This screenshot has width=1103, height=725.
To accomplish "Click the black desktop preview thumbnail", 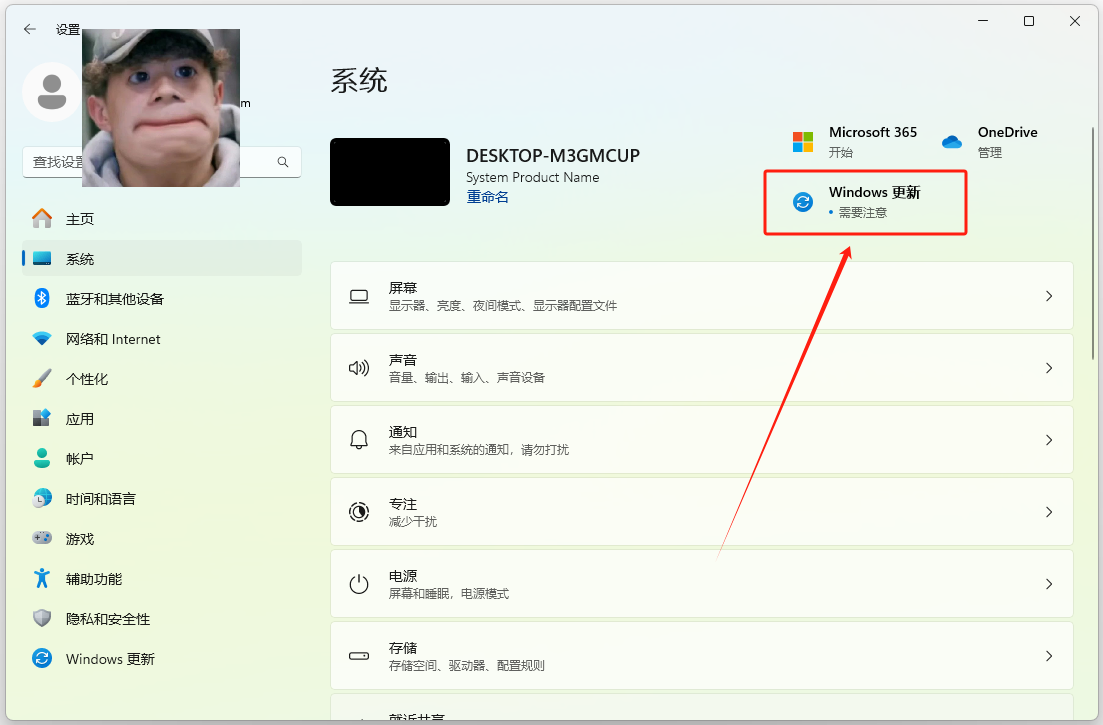I will pos(390,172).
